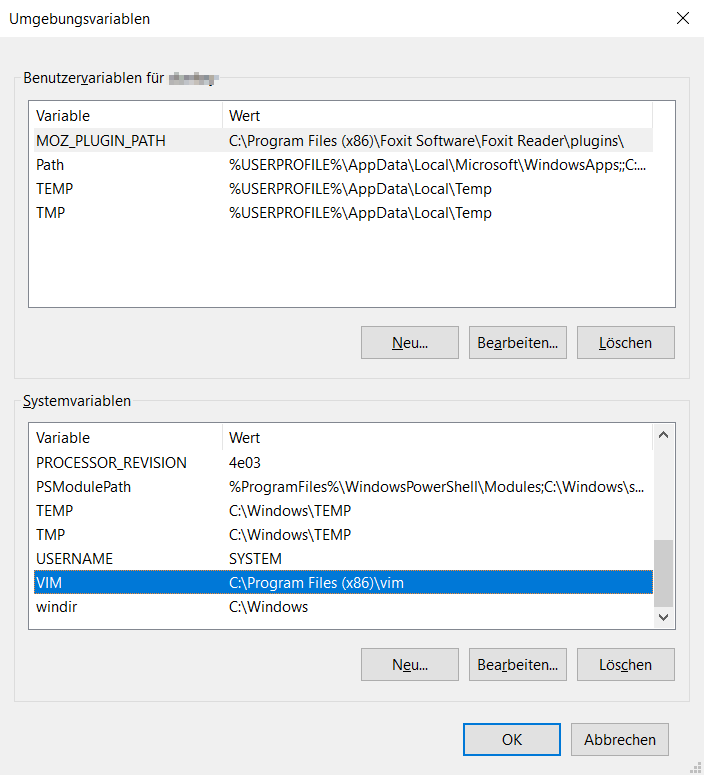Edit the VIM system variable with Bearbeiten
Screen dimensions: 704x775
point(518,665)
